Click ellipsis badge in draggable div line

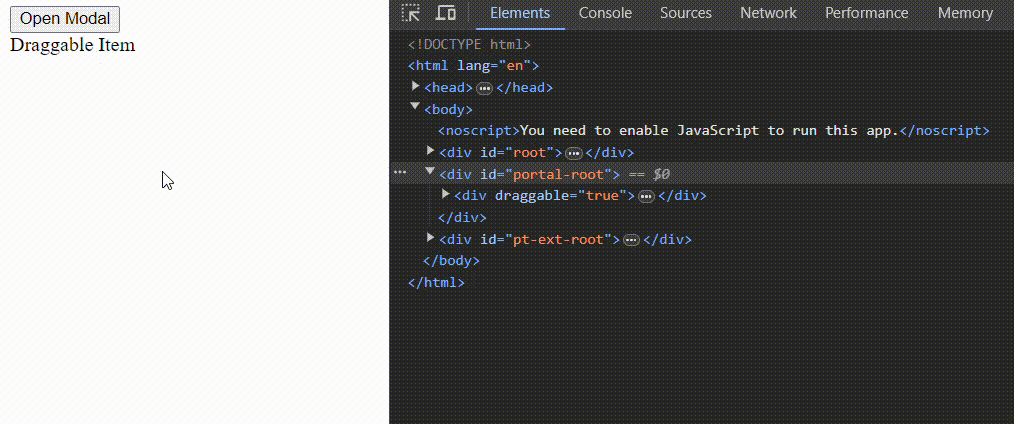point(646,196)
